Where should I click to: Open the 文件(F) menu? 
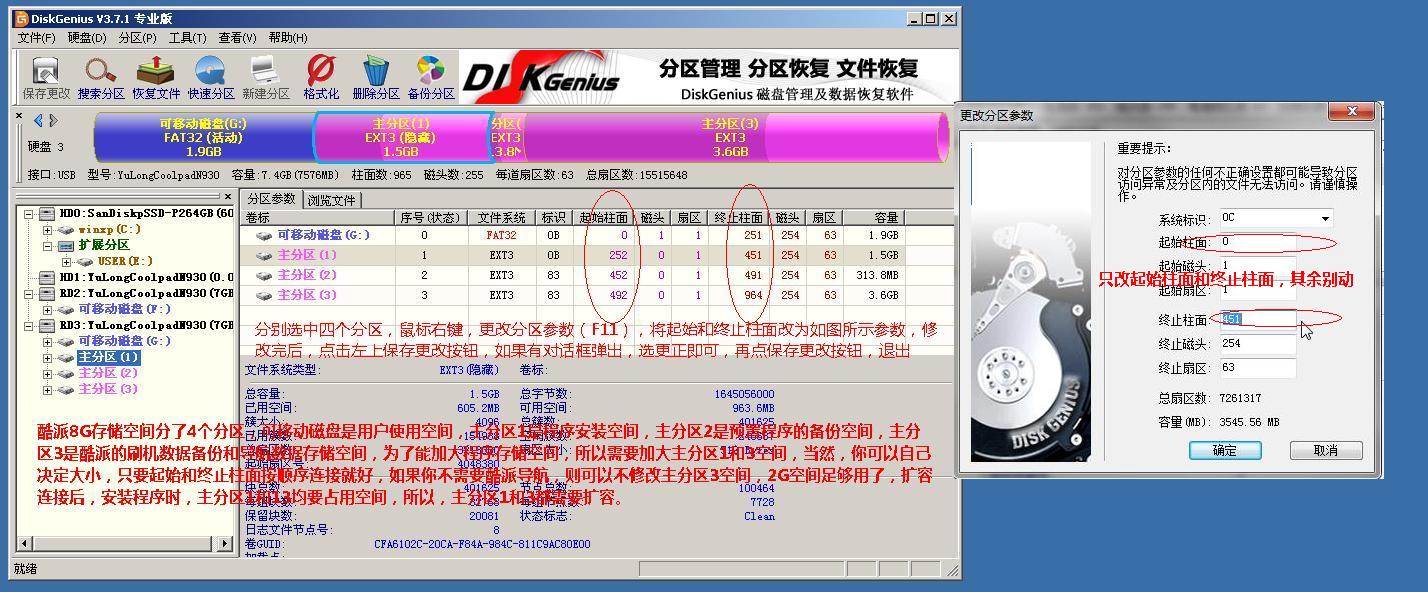point(37,38)
